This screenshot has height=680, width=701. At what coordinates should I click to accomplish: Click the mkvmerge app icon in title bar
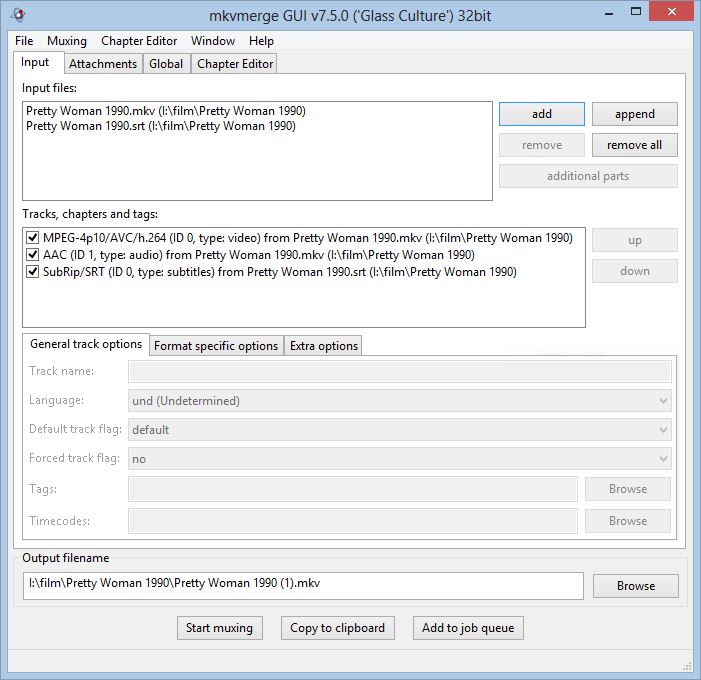click(x=18, y=15)
